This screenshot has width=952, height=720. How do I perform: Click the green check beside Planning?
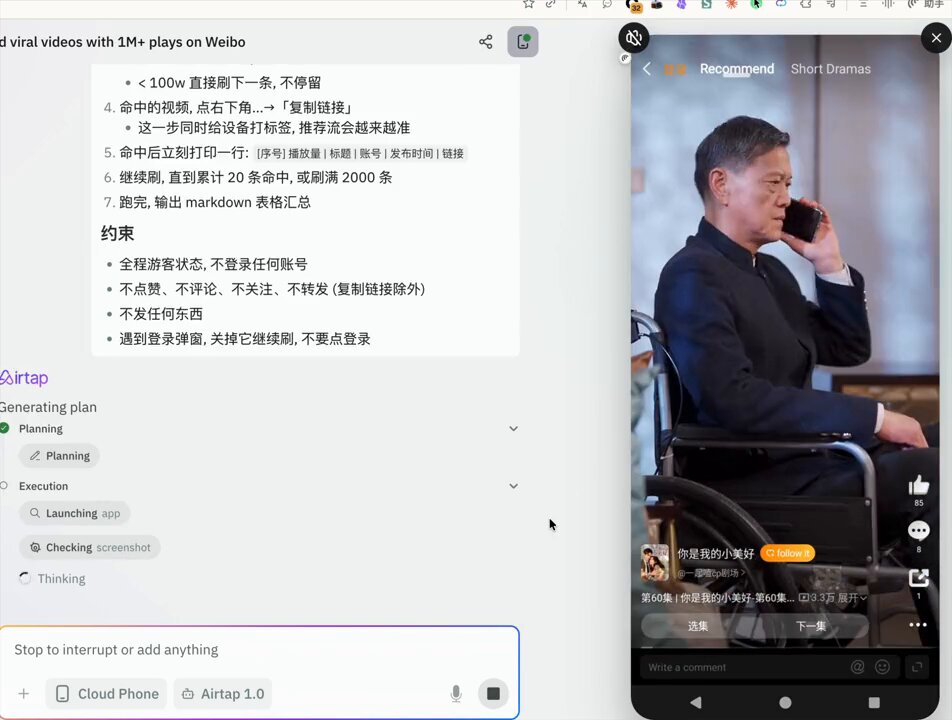4,428
